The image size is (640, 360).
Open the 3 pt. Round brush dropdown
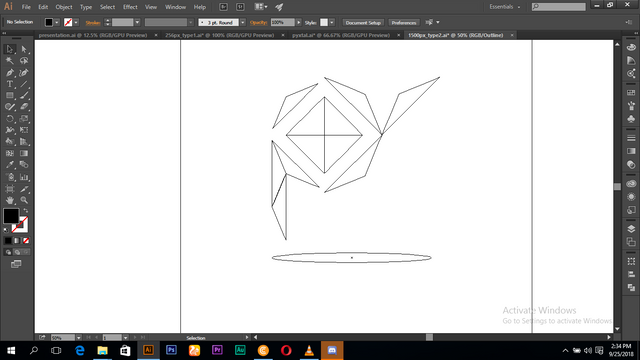[x=242, y=22]
